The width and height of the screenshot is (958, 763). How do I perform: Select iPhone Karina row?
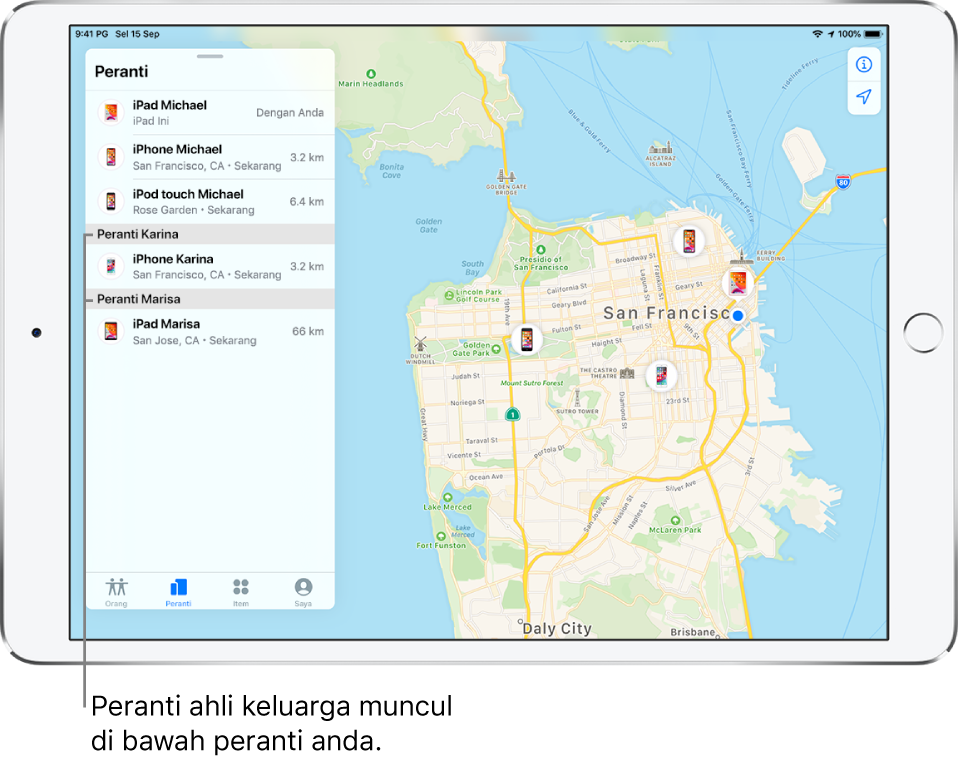pyautogui.click(x=210, y=266)
